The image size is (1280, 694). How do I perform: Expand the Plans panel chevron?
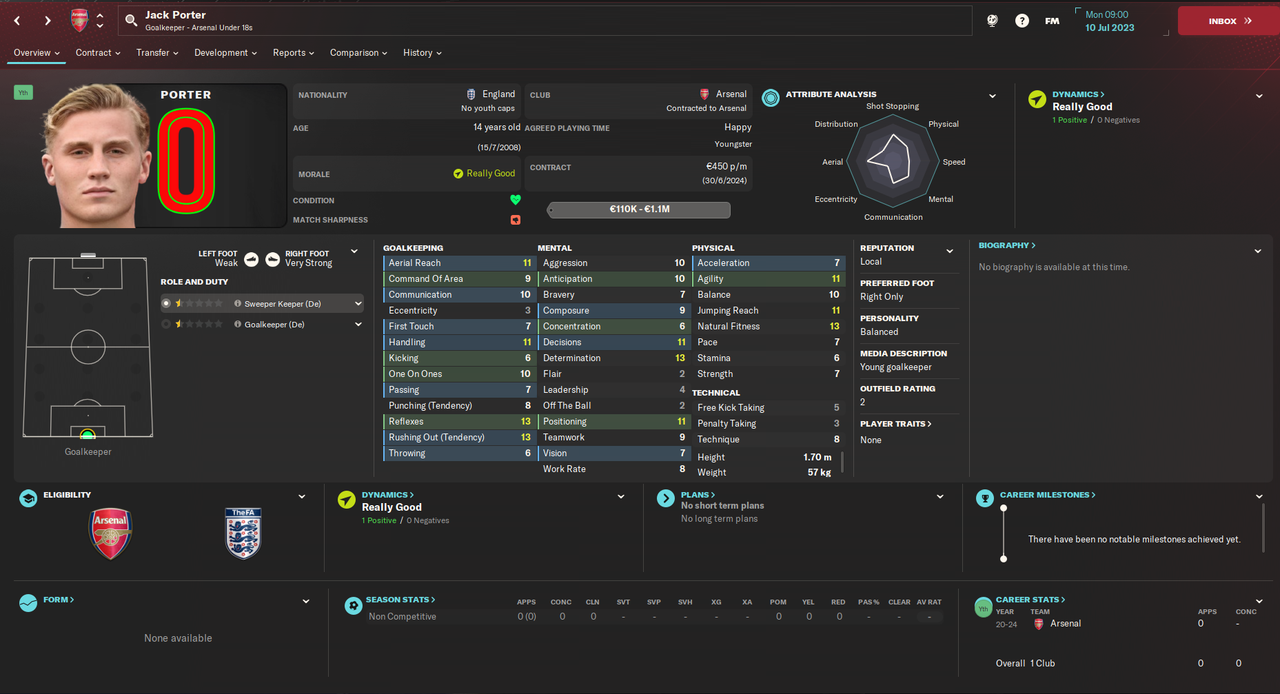click(940, 496)
